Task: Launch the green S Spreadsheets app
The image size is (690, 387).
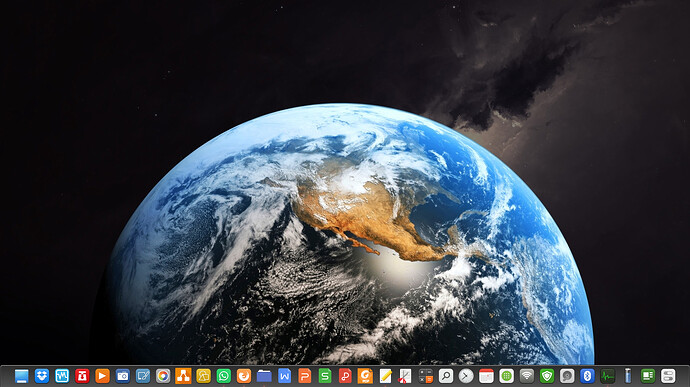Action: [325, 376]
